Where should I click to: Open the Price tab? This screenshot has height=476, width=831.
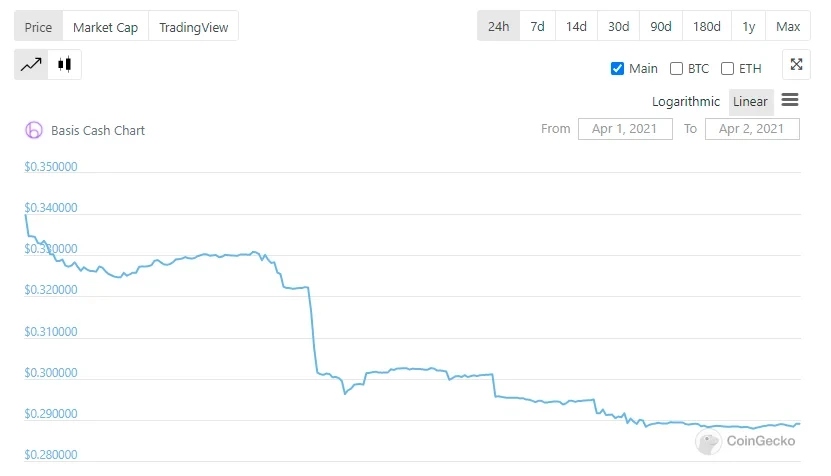[38, 27]
